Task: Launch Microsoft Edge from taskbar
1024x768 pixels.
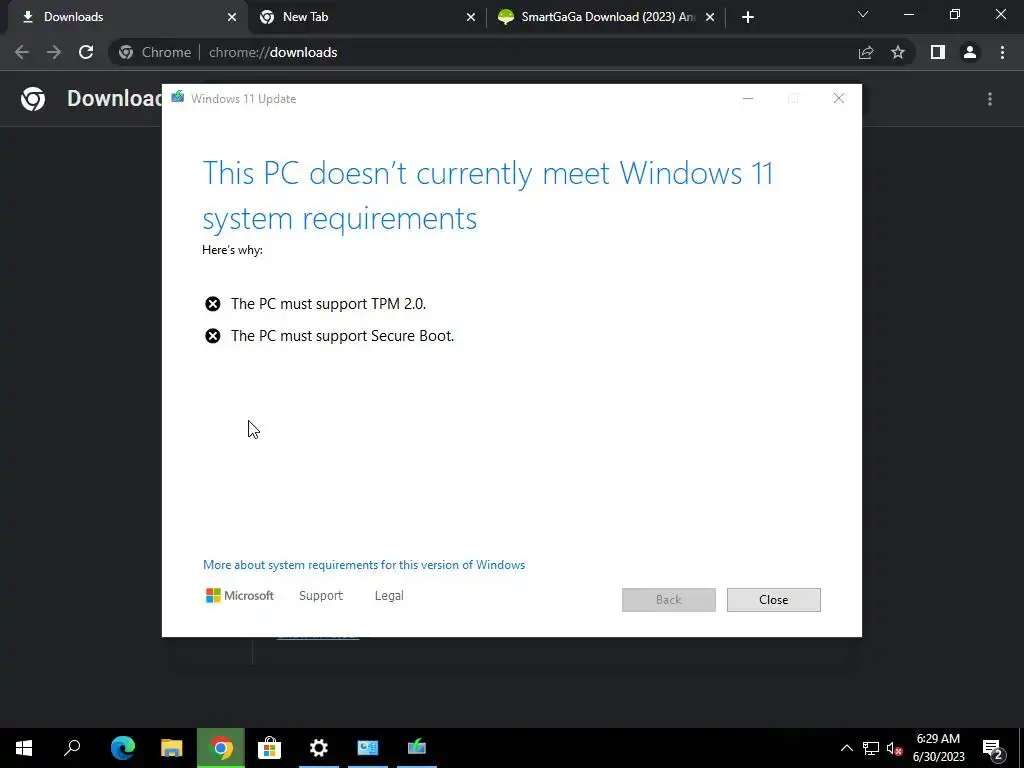Action: [122, 748]
